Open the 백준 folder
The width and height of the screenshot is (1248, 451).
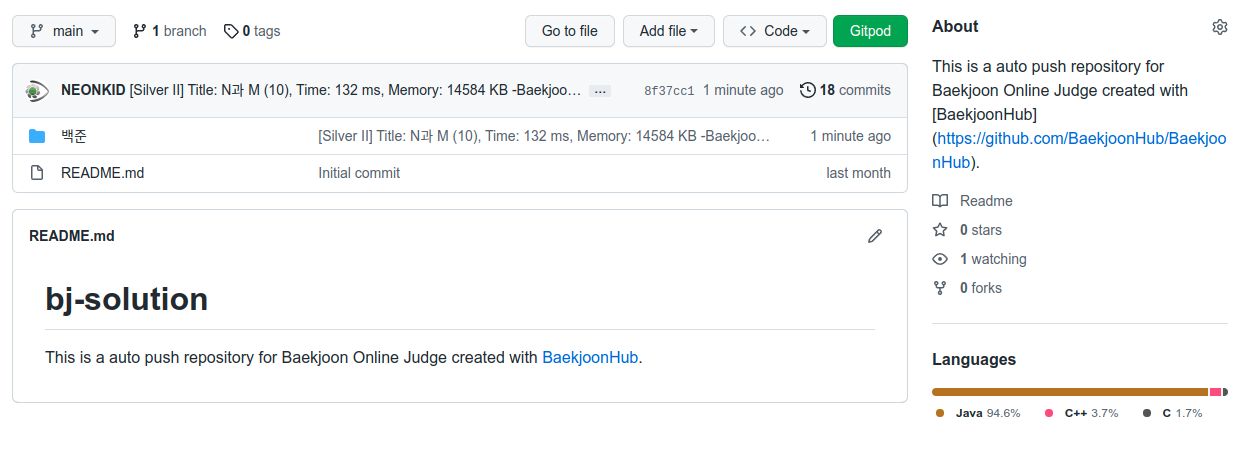(74, 136)
